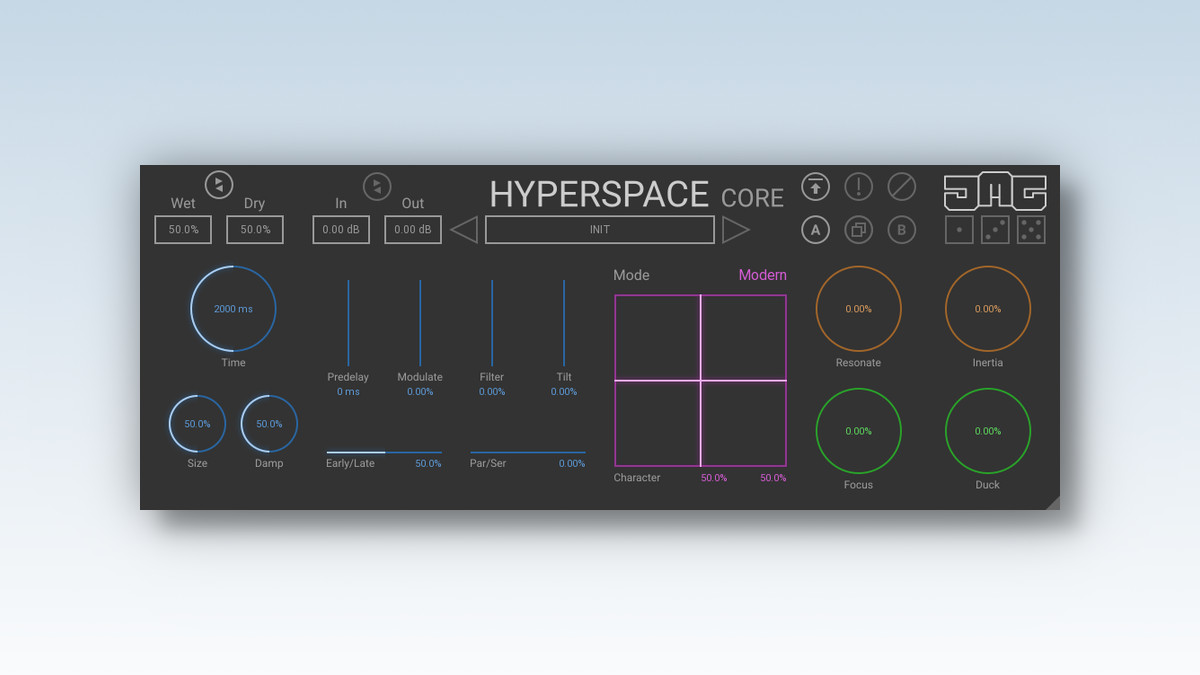The width and height of the screenshot is (1200, 675).
Task: Click the exclamation mark panic icon
Action: pos(858,187)
